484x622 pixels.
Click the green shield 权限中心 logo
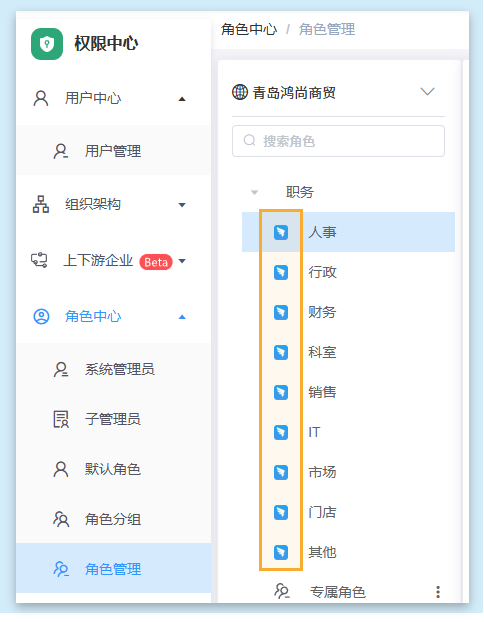tap(47, 44)
